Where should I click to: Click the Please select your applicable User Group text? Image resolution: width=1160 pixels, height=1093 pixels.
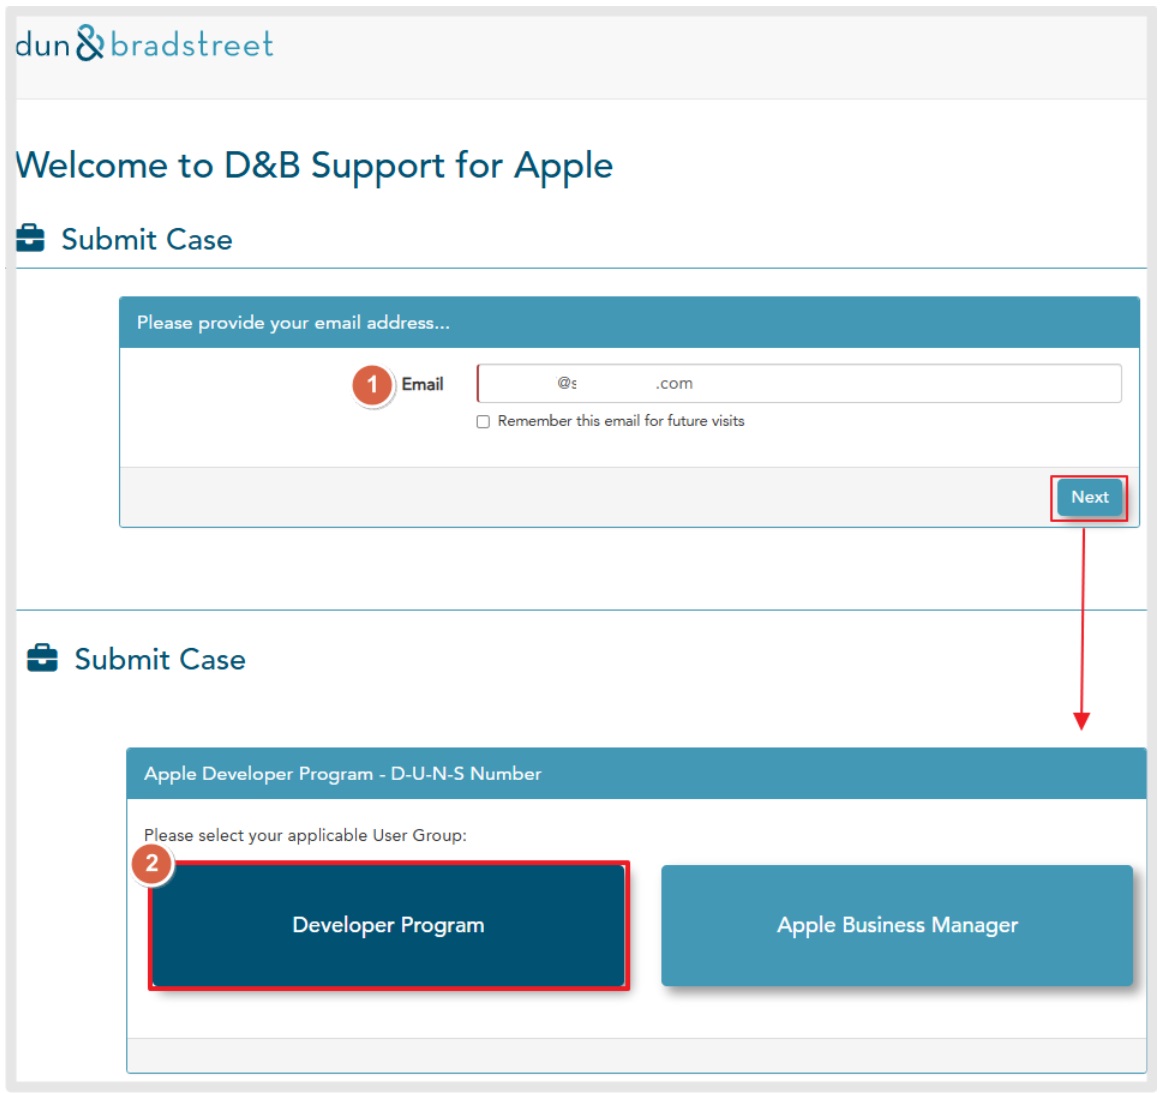[x=305, y=835]
